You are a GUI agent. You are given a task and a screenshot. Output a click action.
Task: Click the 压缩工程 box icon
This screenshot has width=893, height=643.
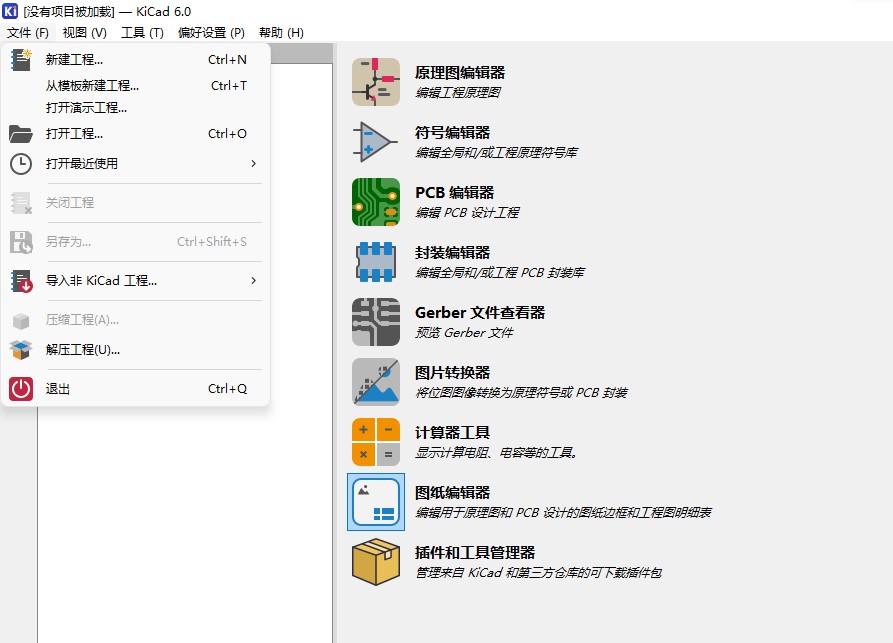tap(21, 321)
